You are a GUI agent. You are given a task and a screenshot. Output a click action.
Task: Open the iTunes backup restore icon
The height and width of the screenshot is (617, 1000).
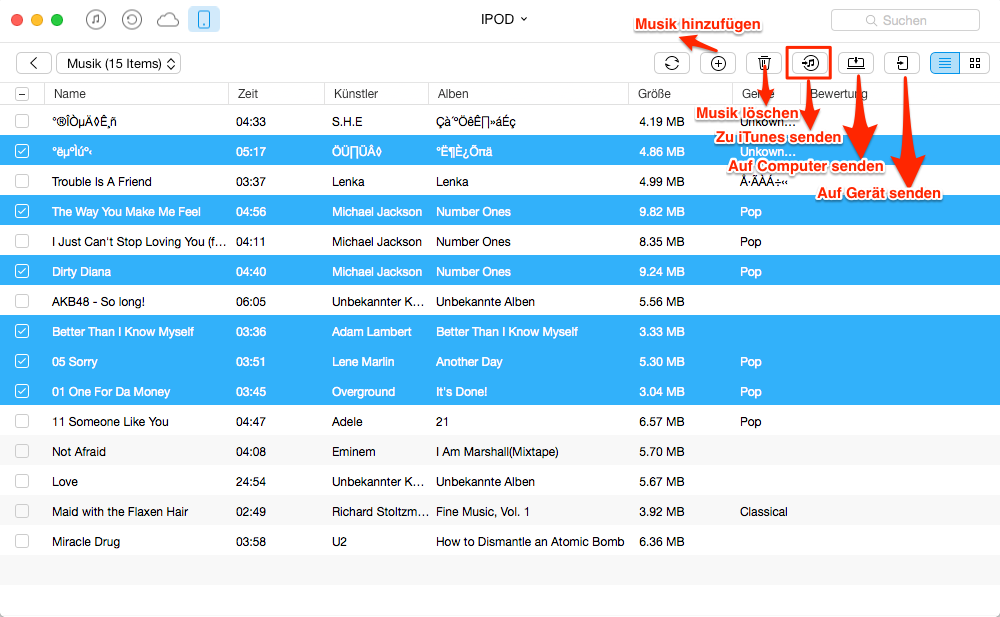132,20
